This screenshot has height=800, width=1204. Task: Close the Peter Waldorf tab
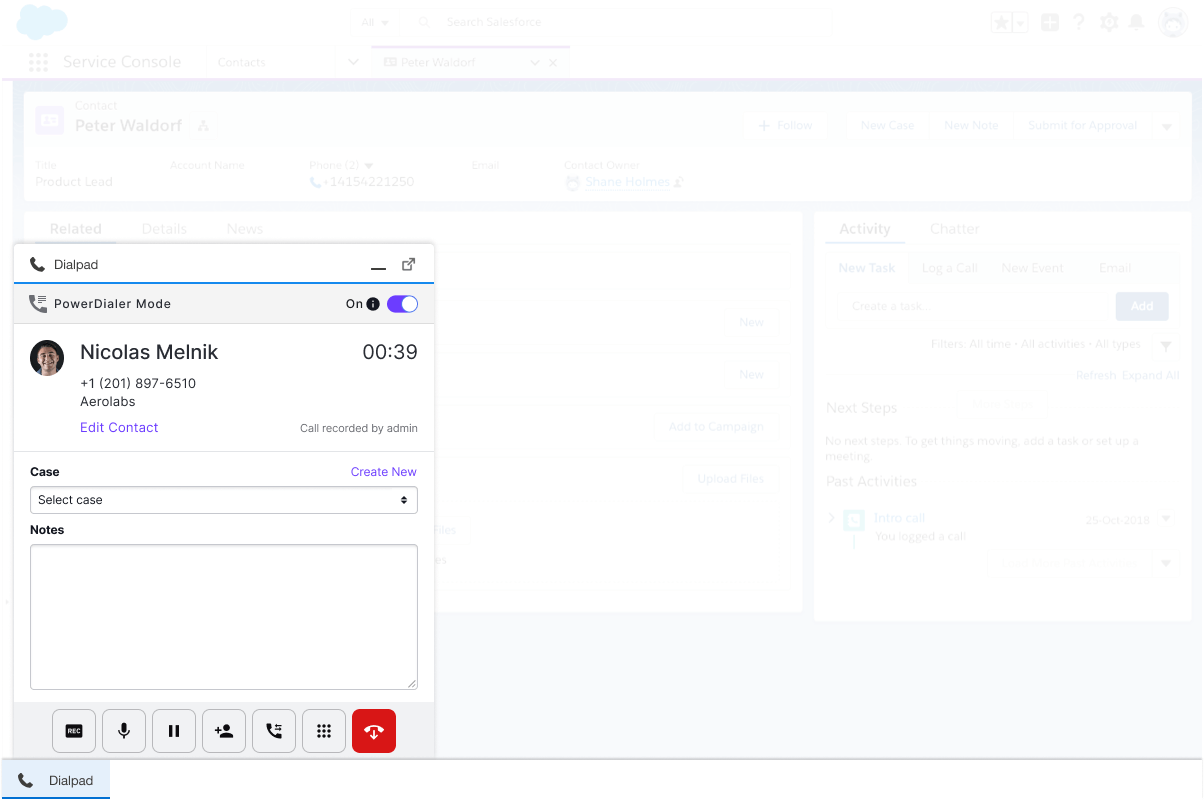pyautogui.click(x=553, y=62)
